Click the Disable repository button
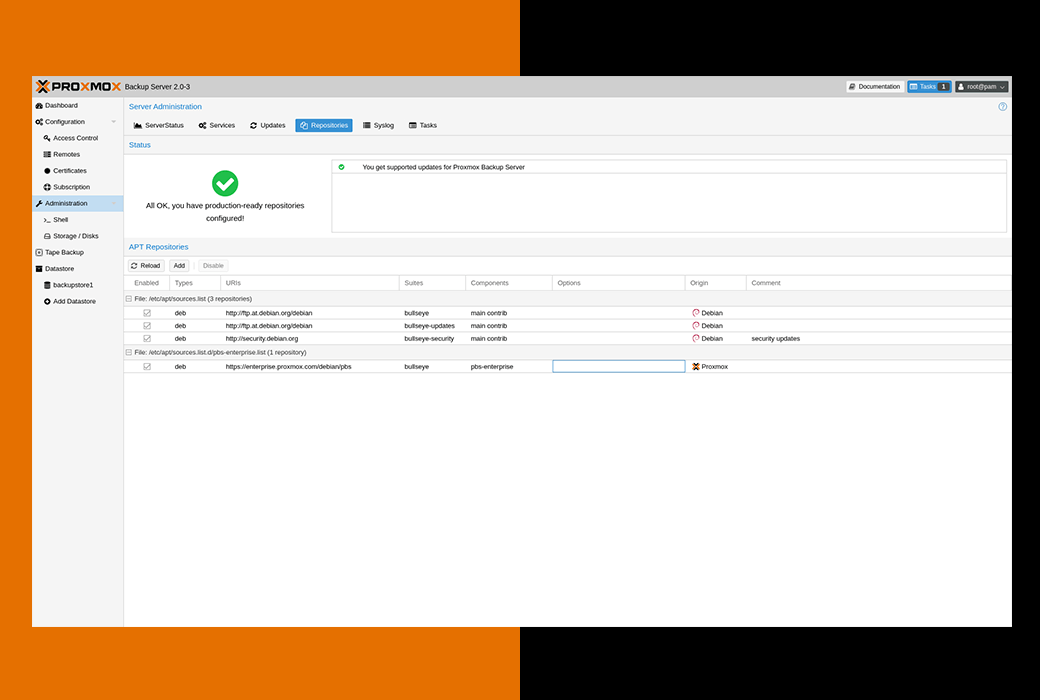 (213, 265)
